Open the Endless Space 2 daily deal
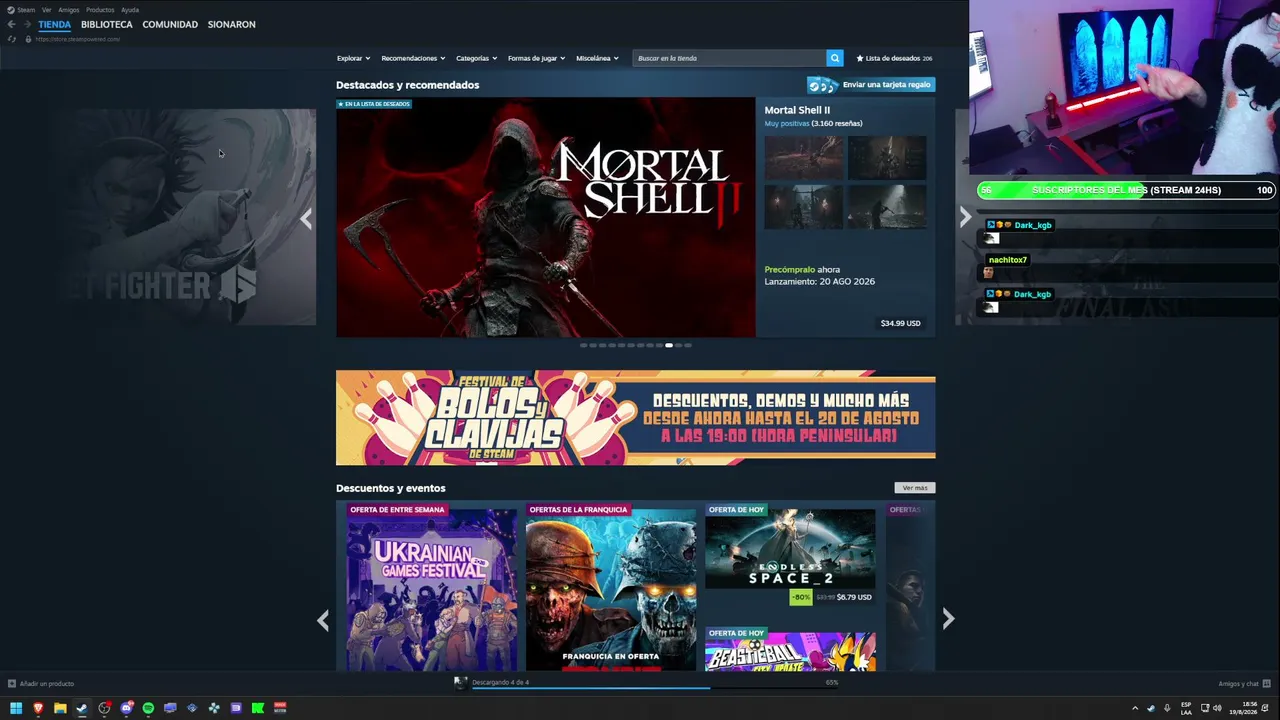1280x720 pixels. [x=790, y=555]
